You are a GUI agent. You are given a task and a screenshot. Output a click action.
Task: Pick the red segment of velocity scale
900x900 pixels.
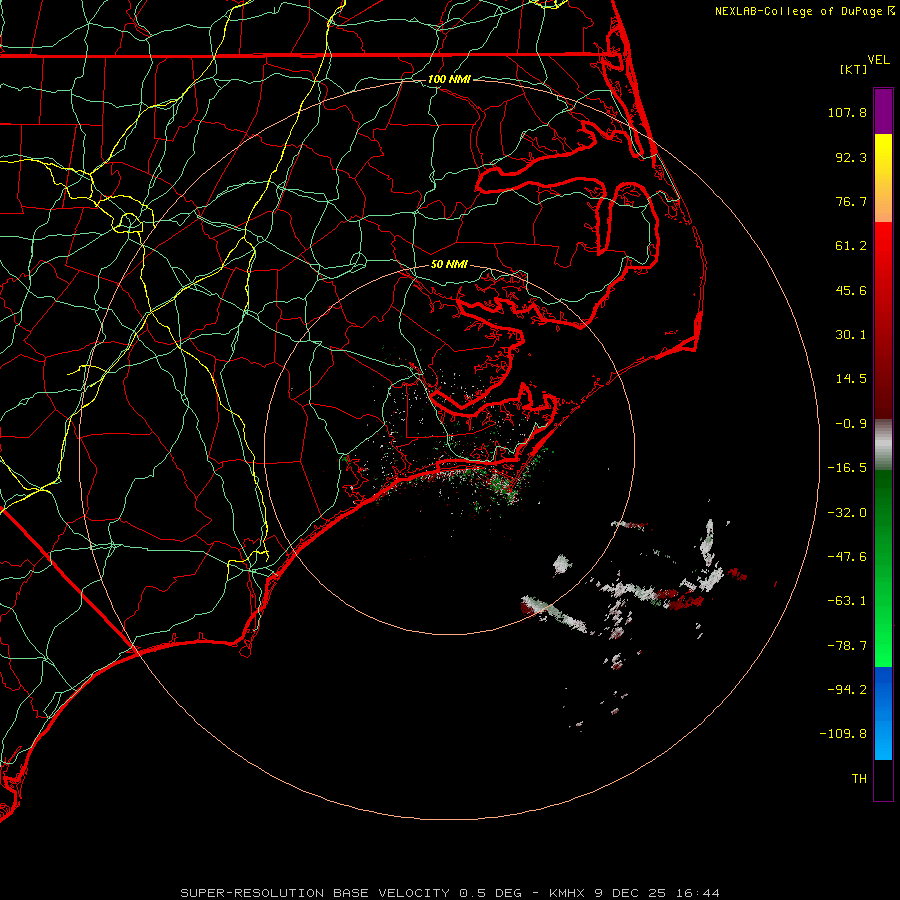coord(883,320)
